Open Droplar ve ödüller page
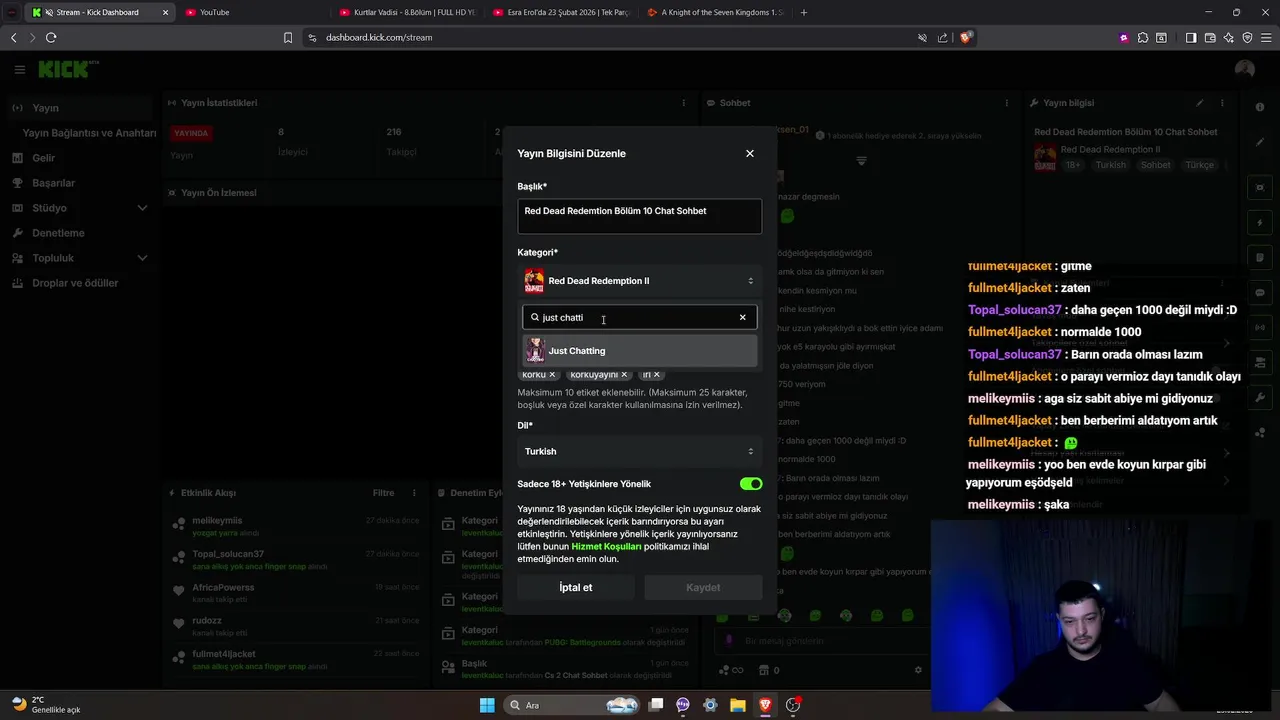Screen dimensions: 1280x720 tap(80, 283)
